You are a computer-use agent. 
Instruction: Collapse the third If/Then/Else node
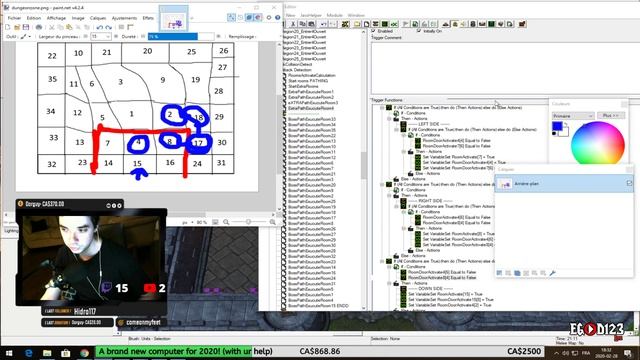(x=382, y=261)
